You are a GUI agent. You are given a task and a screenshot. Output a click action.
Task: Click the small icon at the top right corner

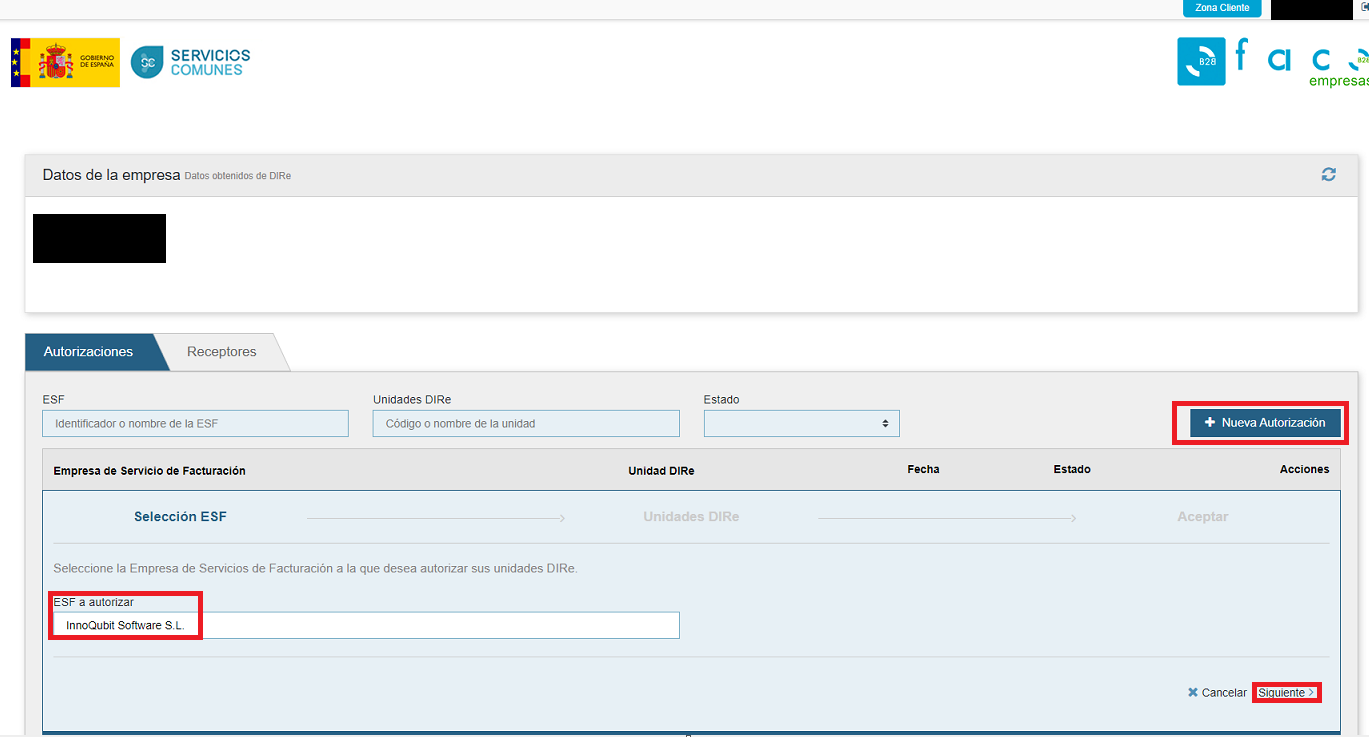[1362, 7]
